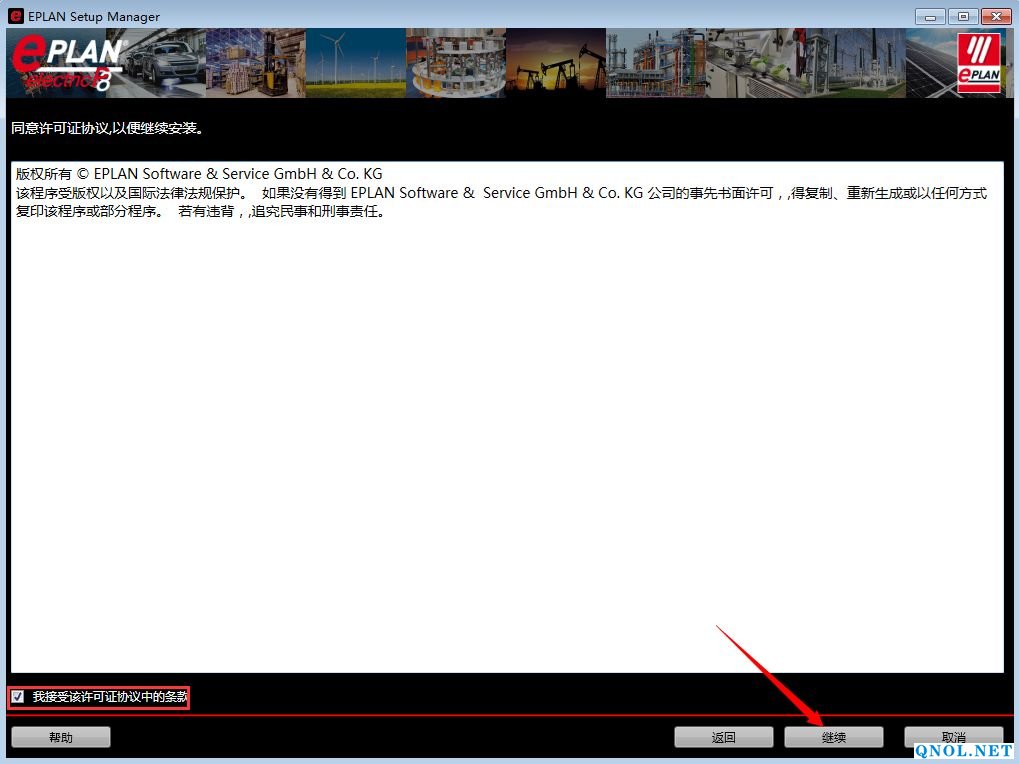Close the EPLAN Setup Manager window
The width and height of the screenshot is (1019, 764).
tap(996, 16)
